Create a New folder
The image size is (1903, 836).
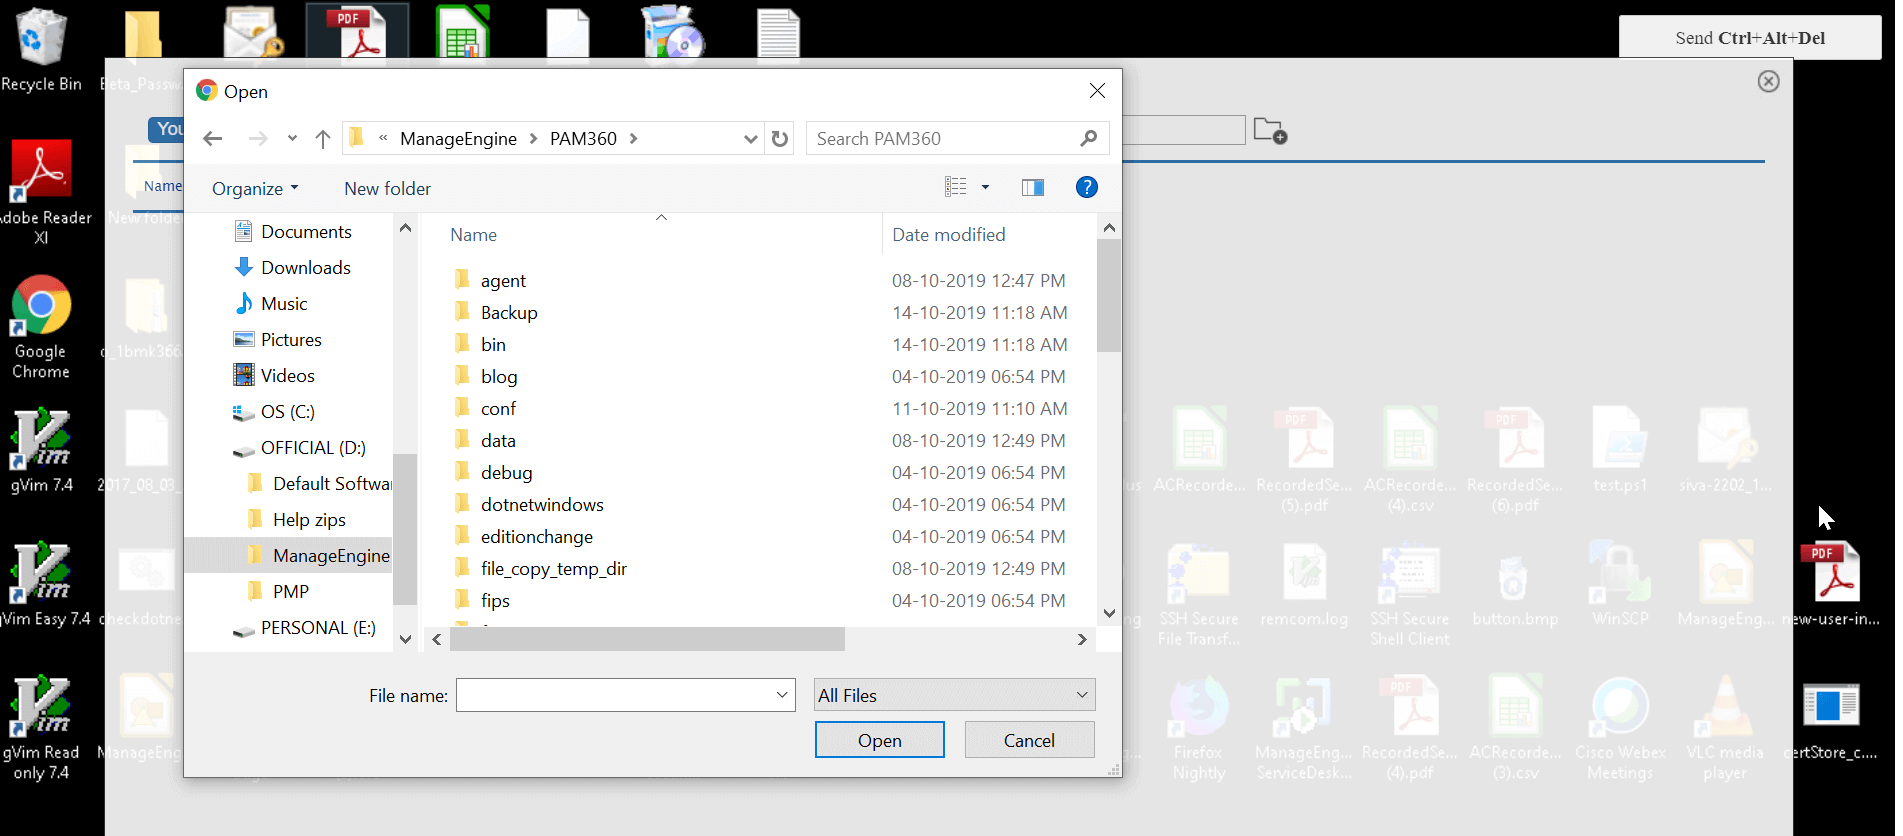388,188
